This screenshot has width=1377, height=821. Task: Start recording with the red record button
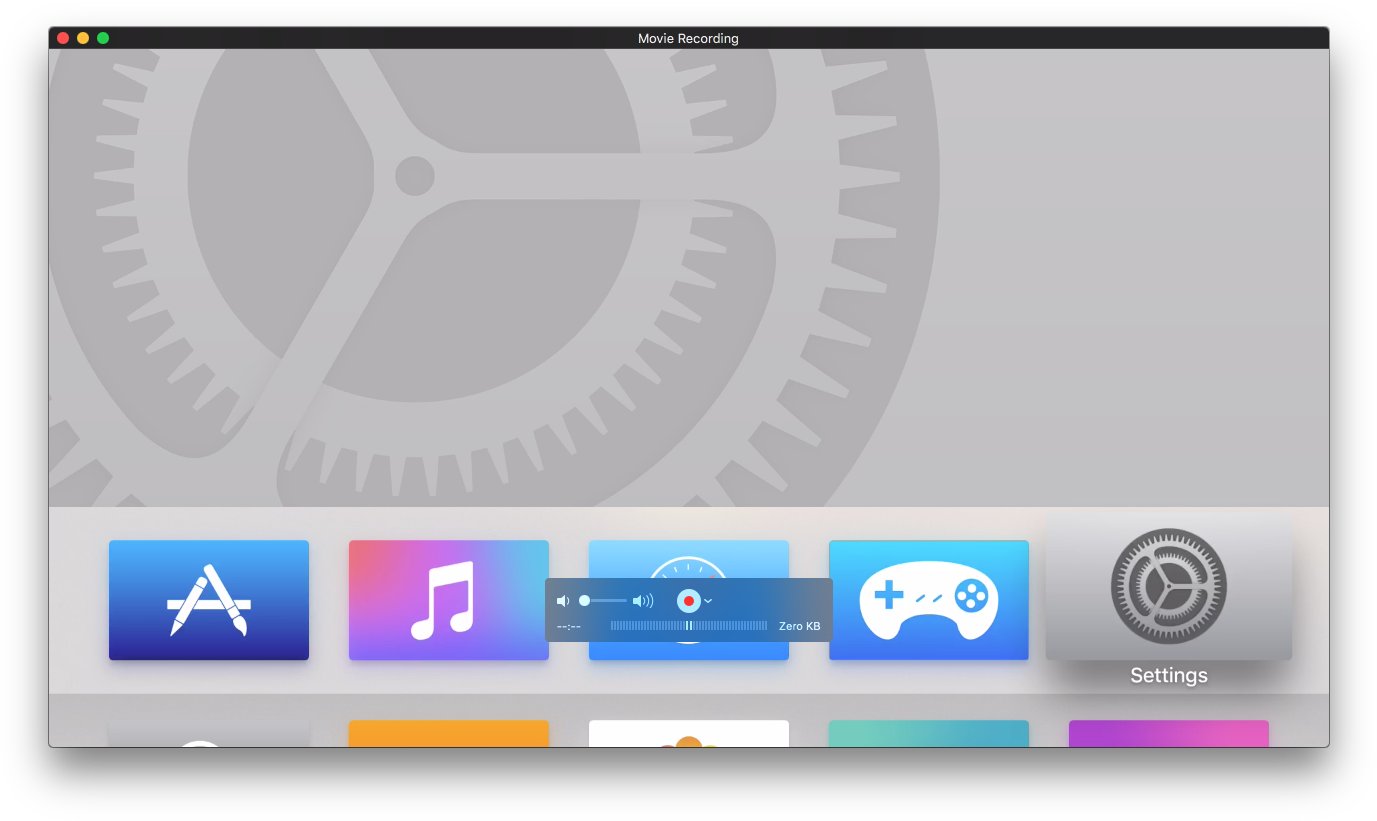point(689,601)
